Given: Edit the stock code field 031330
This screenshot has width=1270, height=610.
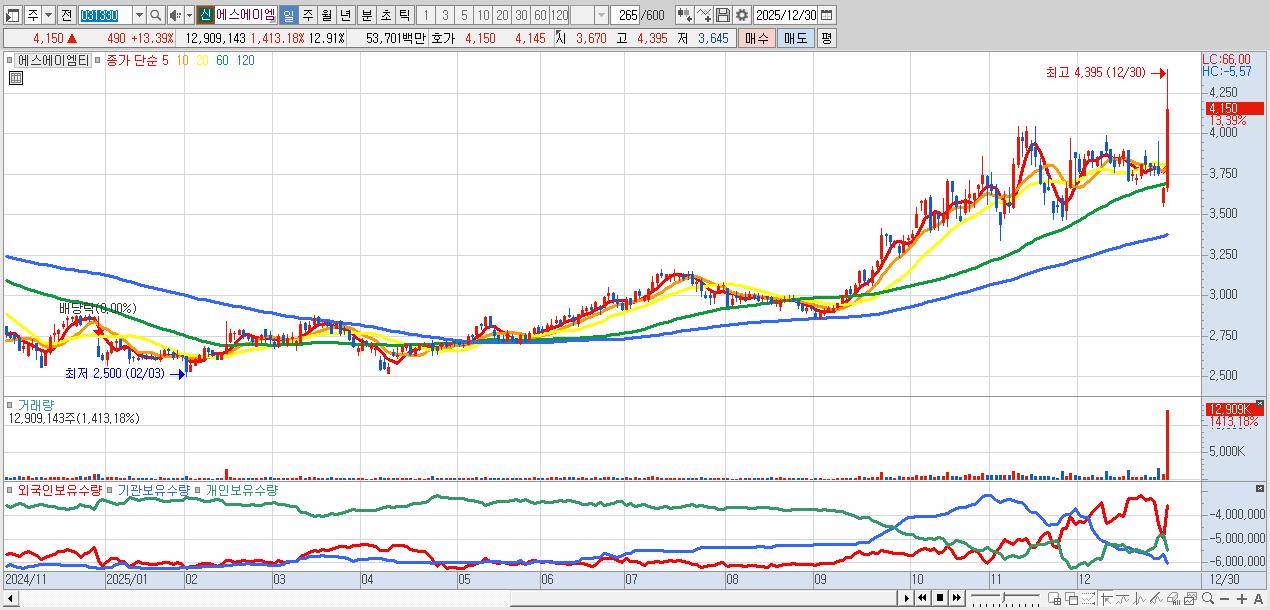Looking at the screenshot, I should (x=104, y=15).
